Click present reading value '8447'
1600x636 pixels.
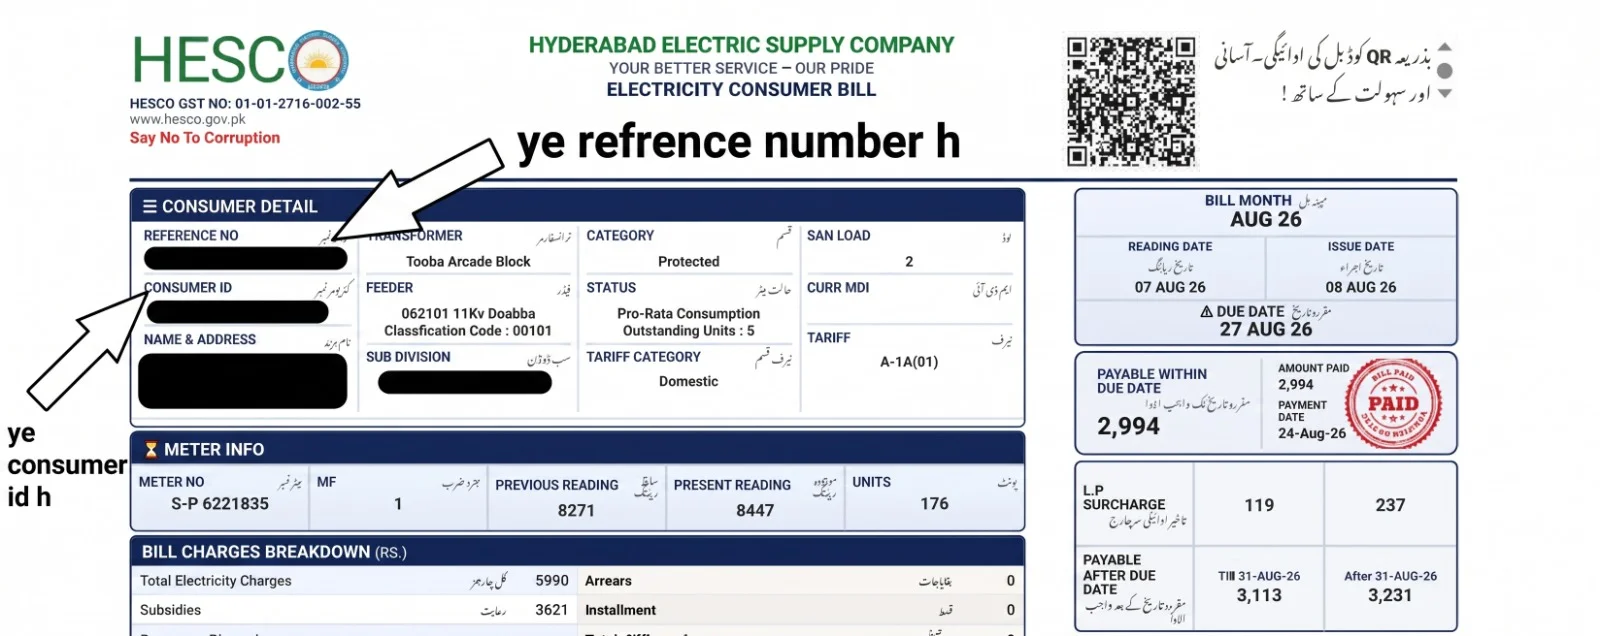pyautogui.click(x=755, y=510)
